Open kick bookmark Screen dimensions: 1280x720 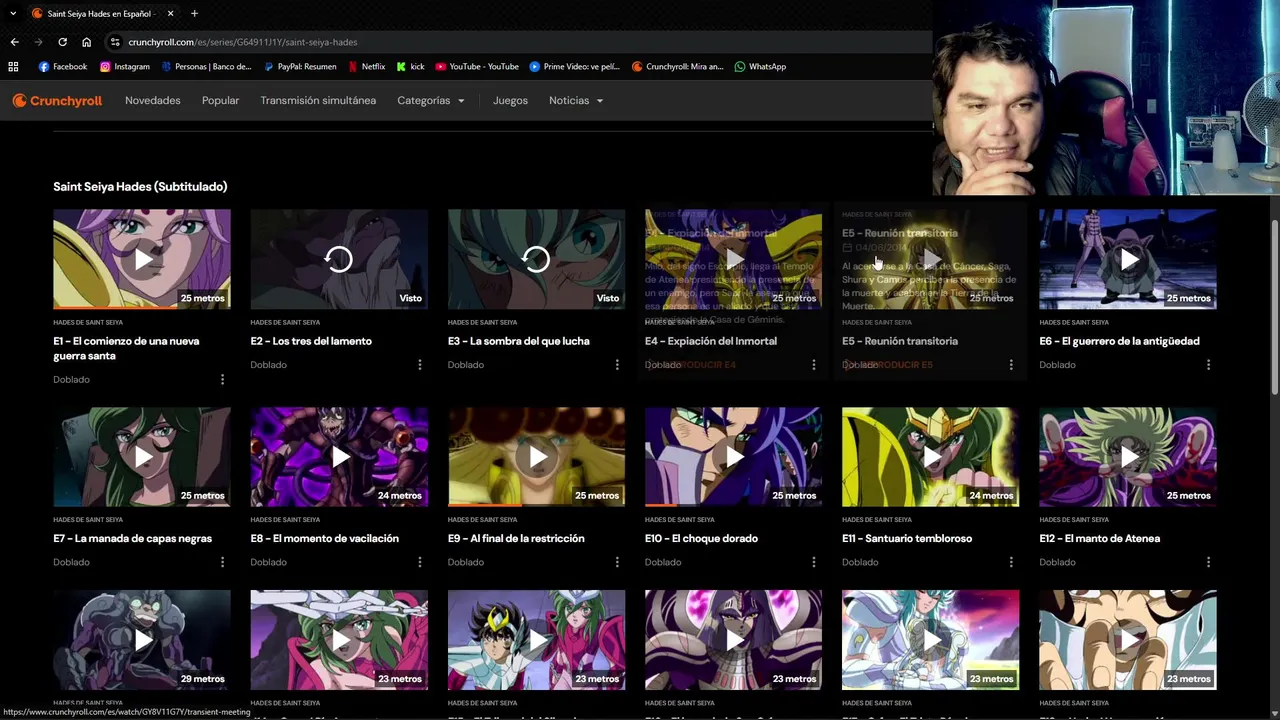pyautogui.click(x=411, y=67)
